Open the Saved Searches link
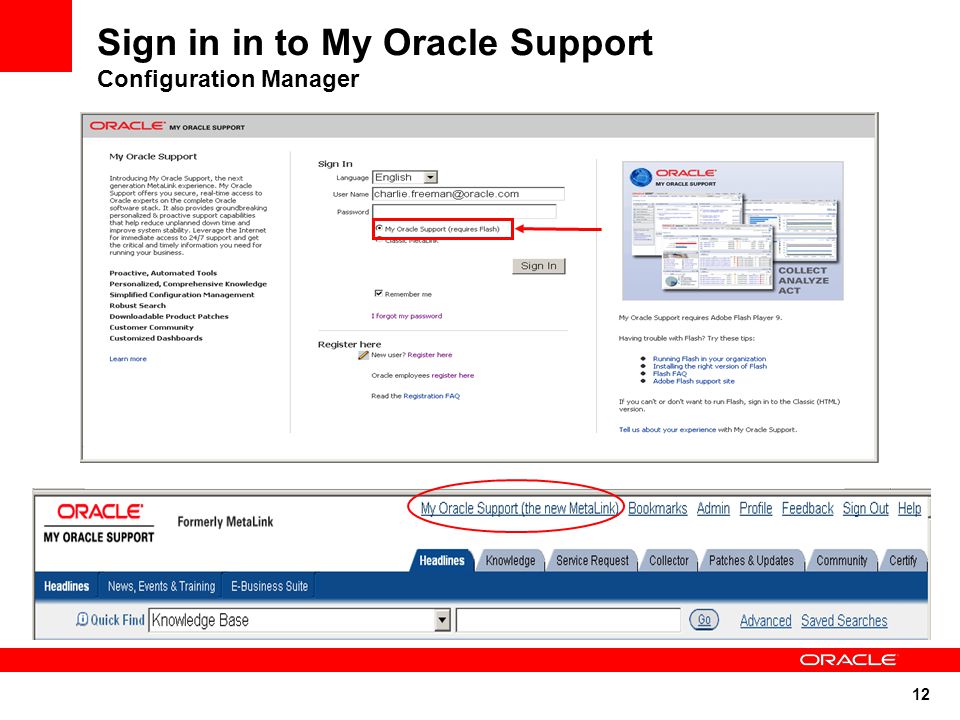960x720 pixels. 844,621
